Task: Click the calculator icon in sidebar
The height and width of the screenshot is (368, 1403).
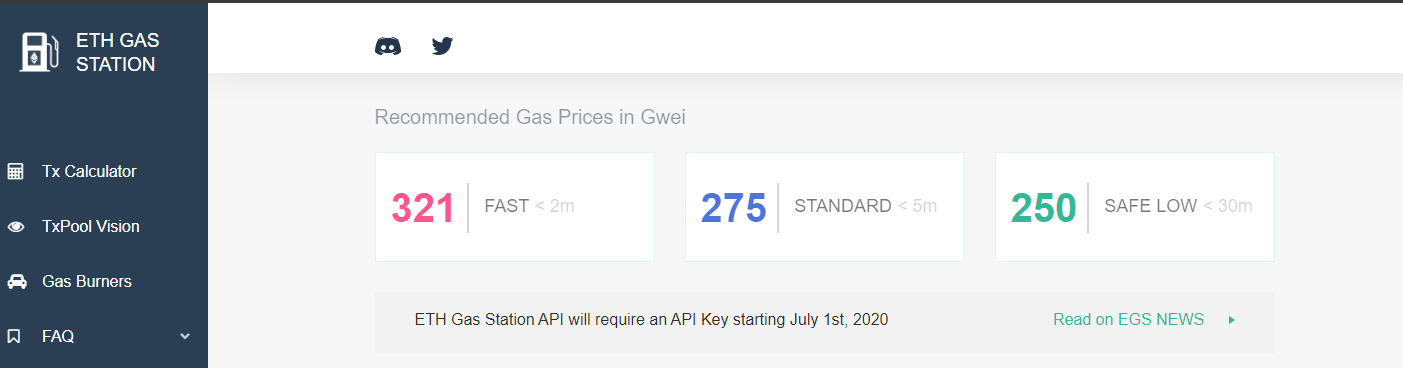Action: click(x=15, y=171)
